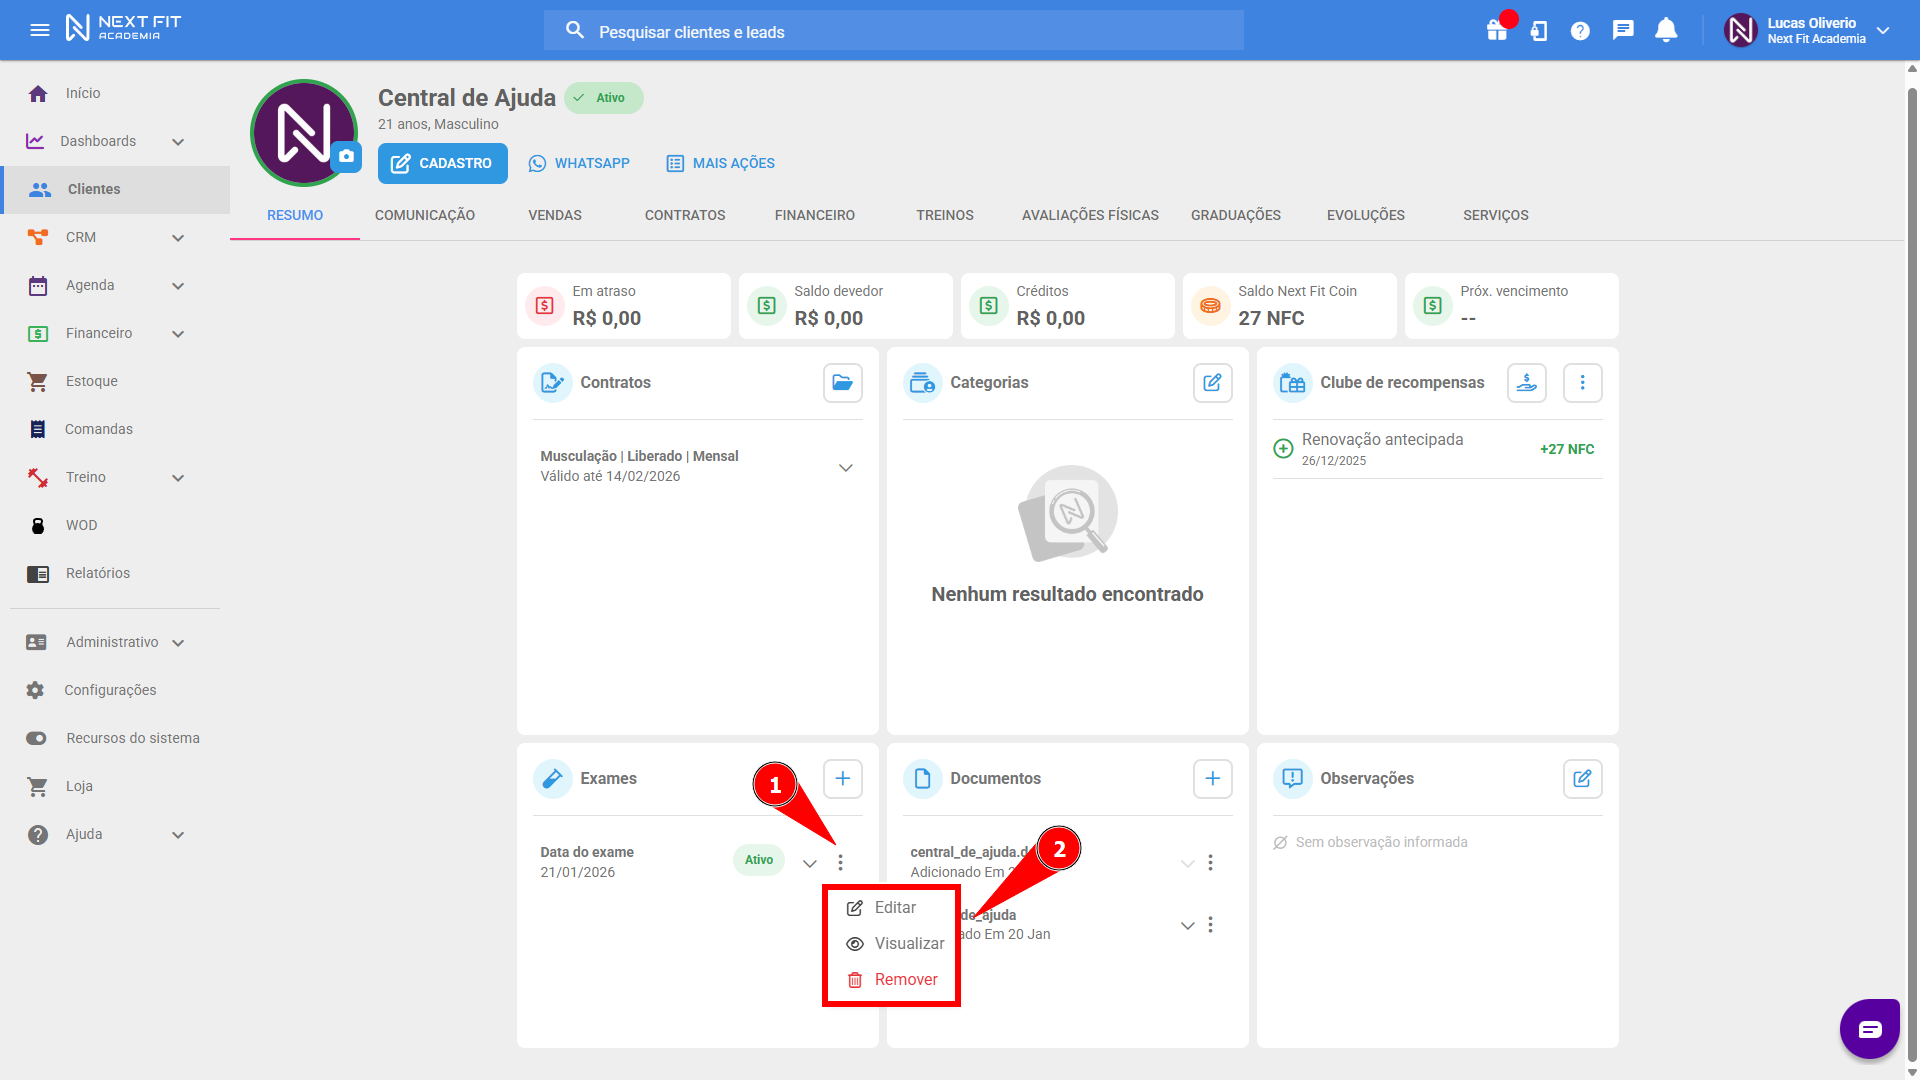Select Remover in the exam context menu
1920x1080 pixels.
tap(905, 980)
